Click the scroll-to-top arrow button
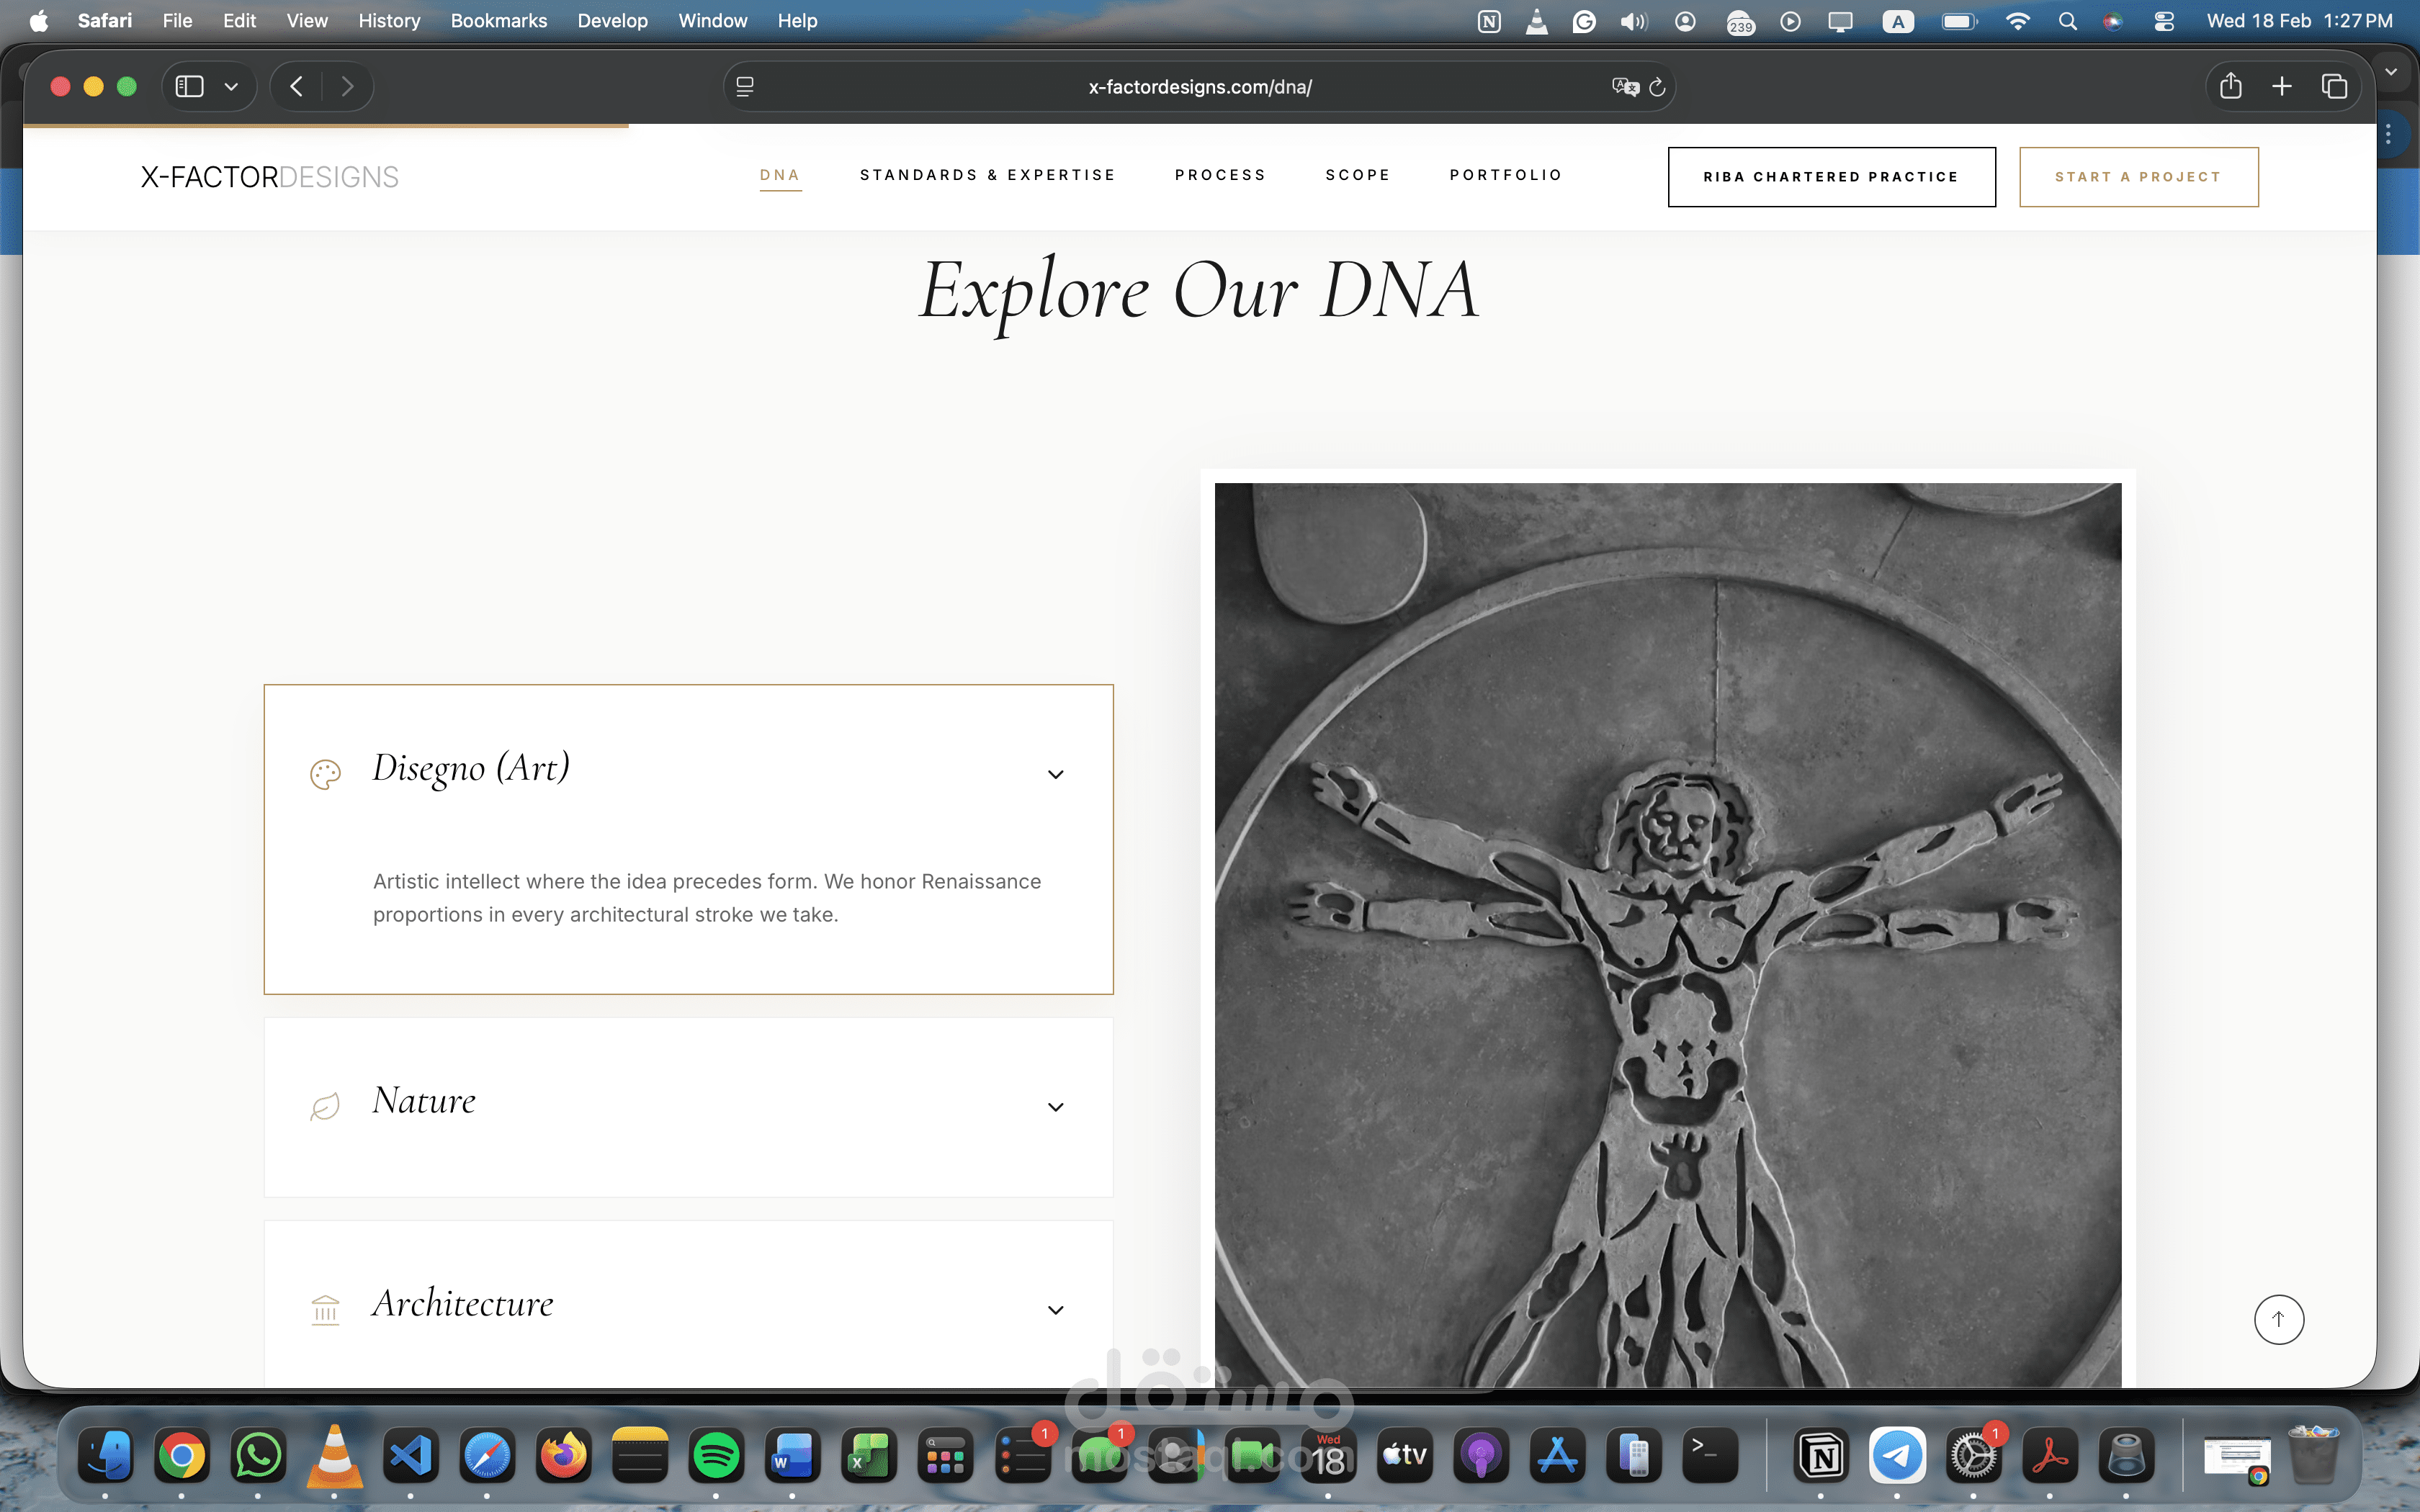 click(2278, 1319)
